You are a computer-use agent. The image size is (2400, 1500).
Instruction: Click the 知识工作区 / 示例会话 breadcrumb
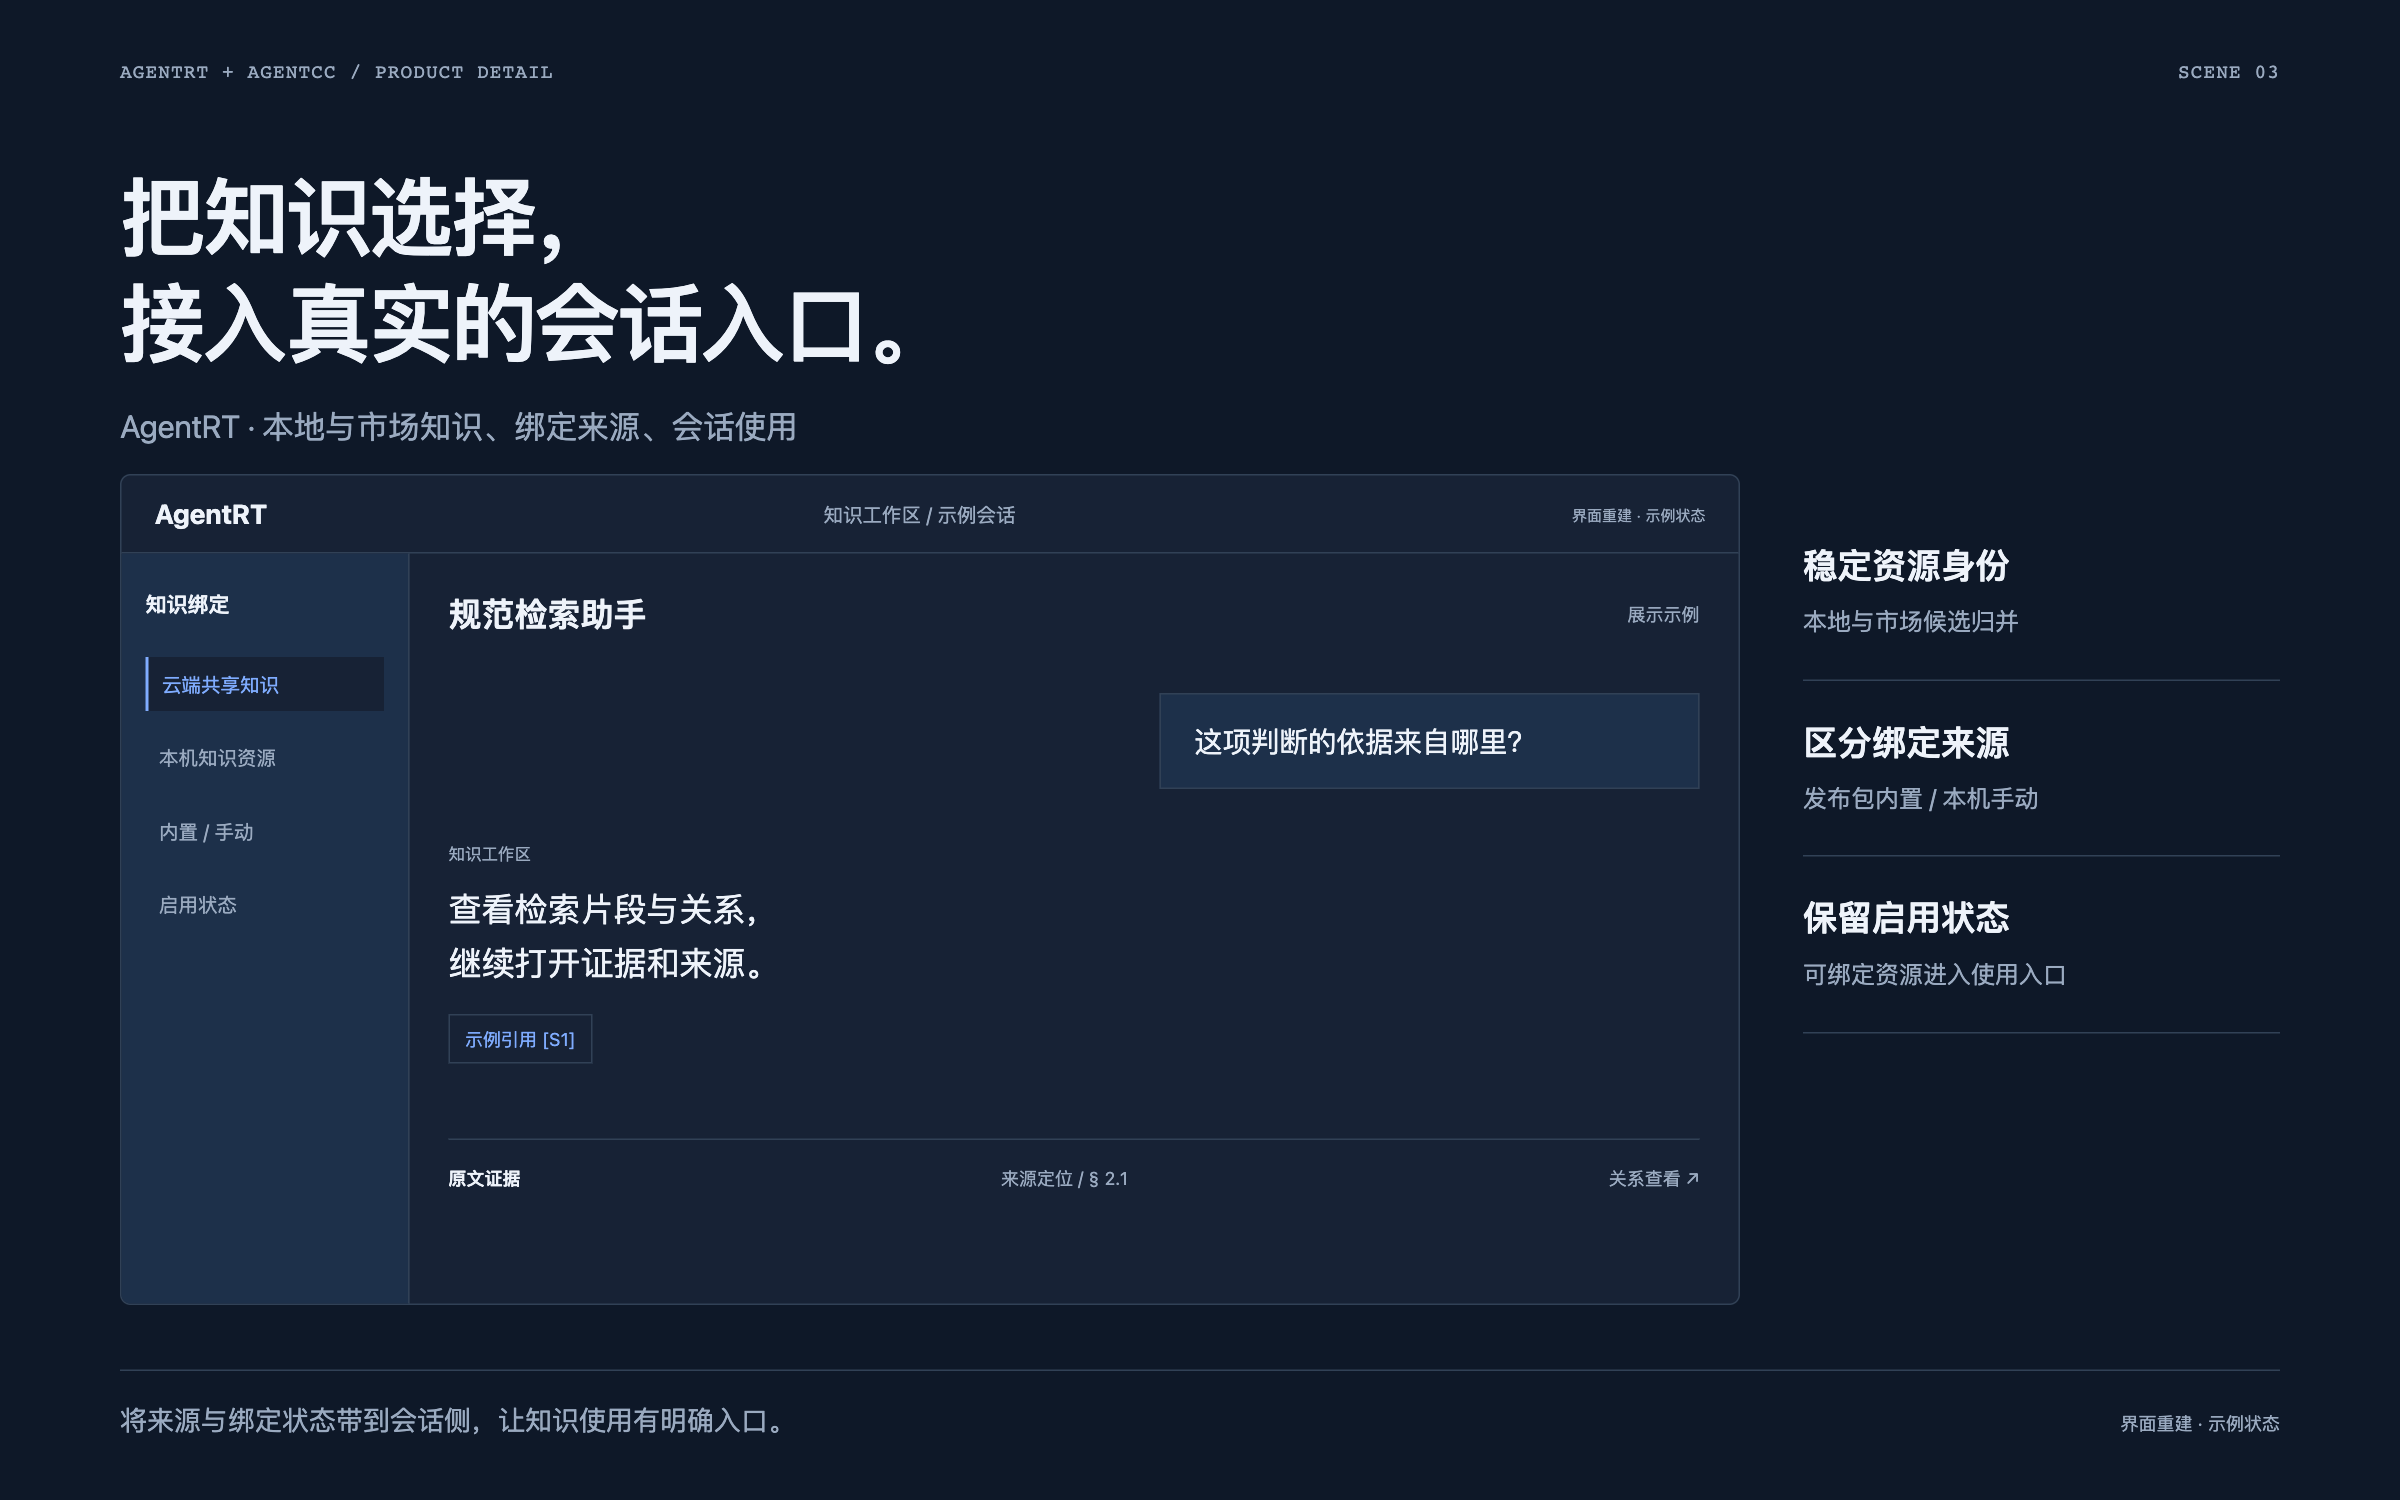pyautogui.click(x=919, y=515)
